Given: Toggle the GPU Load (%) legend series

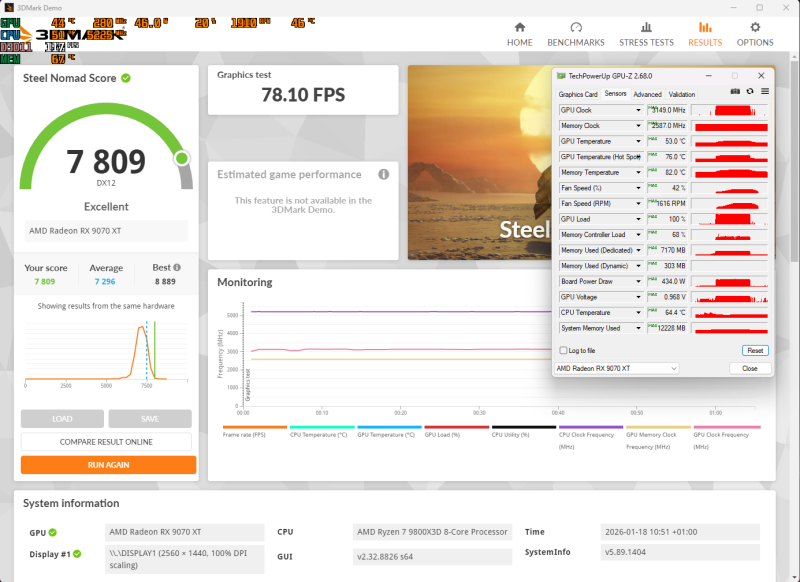Looking at the screenshot, I should tap(457, 432).
